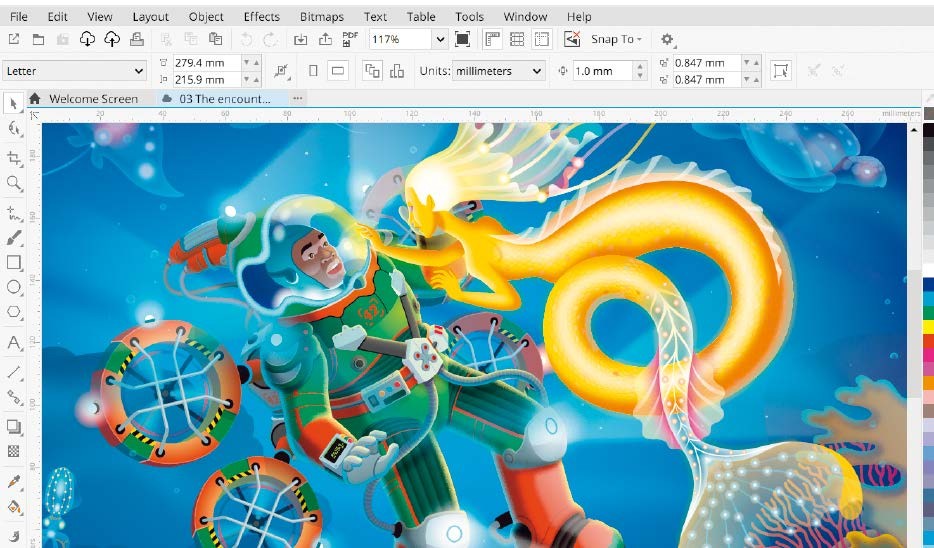Expand the Snap To dropdown
Screen dimensions: 934x548
[x=617, y=39]
